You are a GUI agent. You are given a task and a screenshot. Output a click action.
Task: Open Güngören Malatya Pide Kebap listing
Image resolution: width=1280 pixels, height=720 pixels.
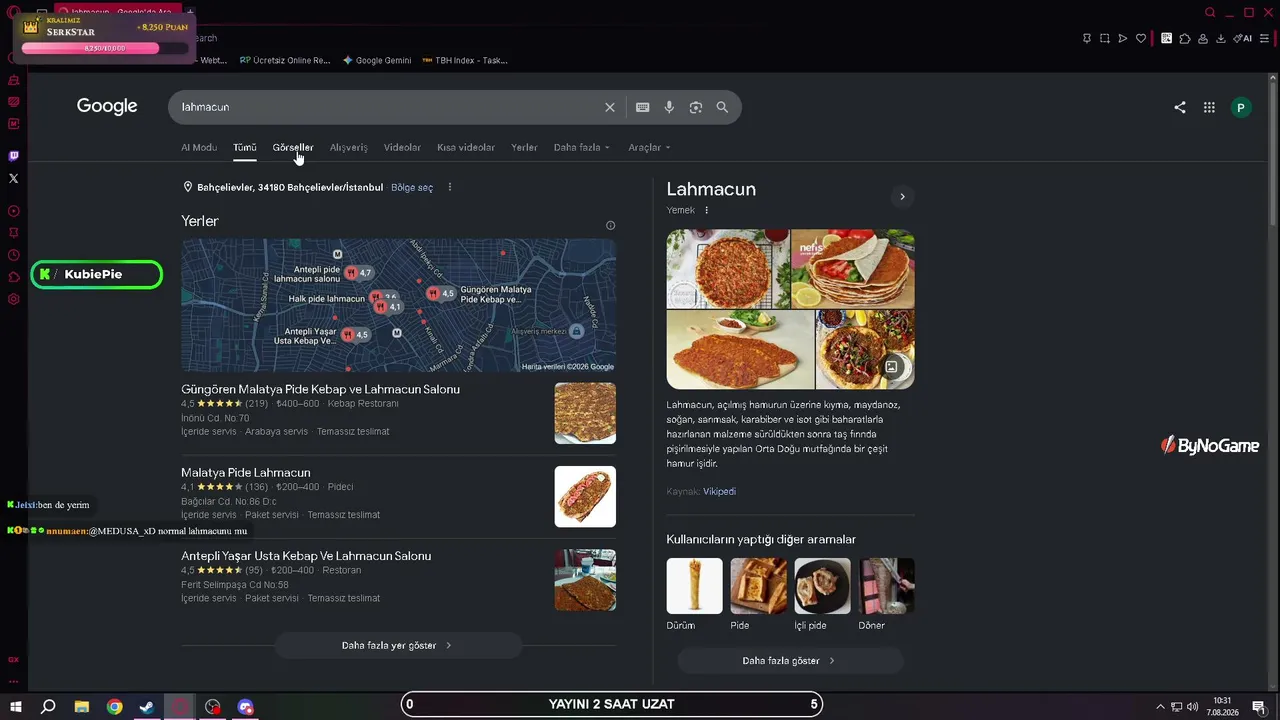tap(320, 389)
